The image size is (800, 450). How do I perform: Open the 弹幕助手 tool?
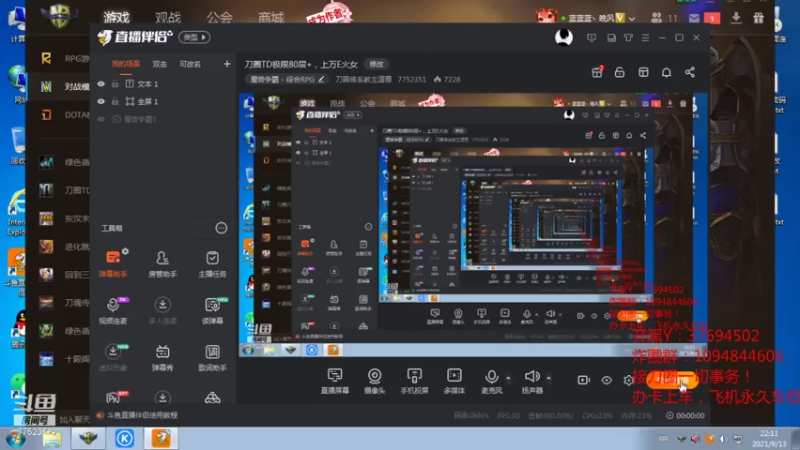pyautogui.click(x=113, y=264)
